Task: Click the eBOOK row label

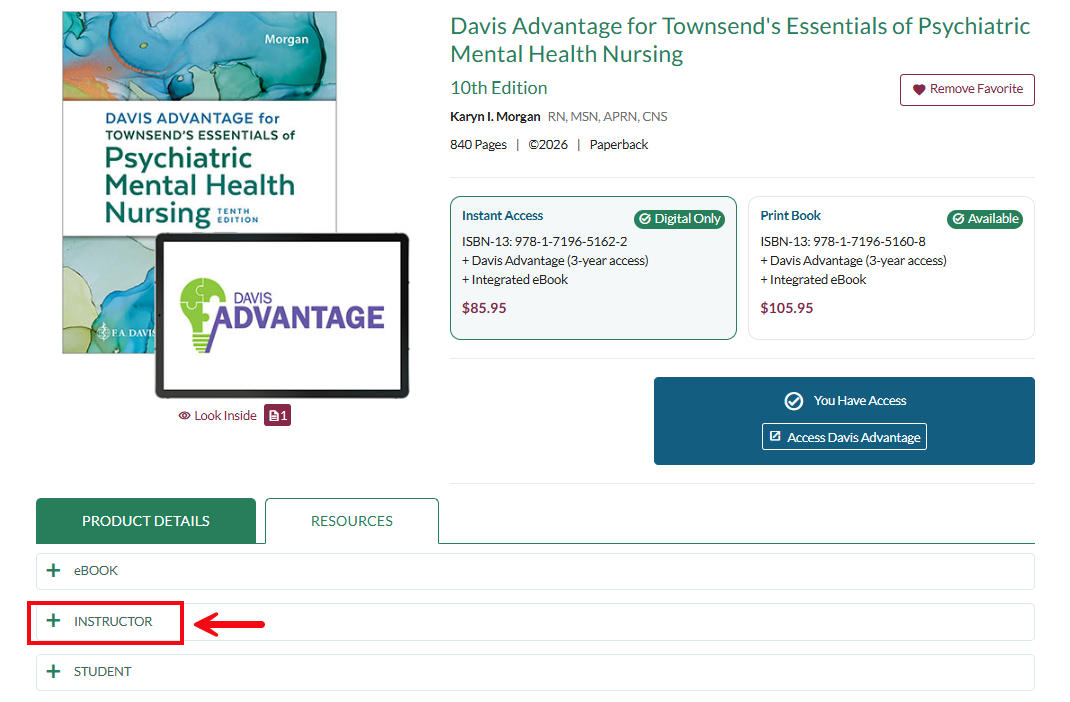Action: pos(96,570)
